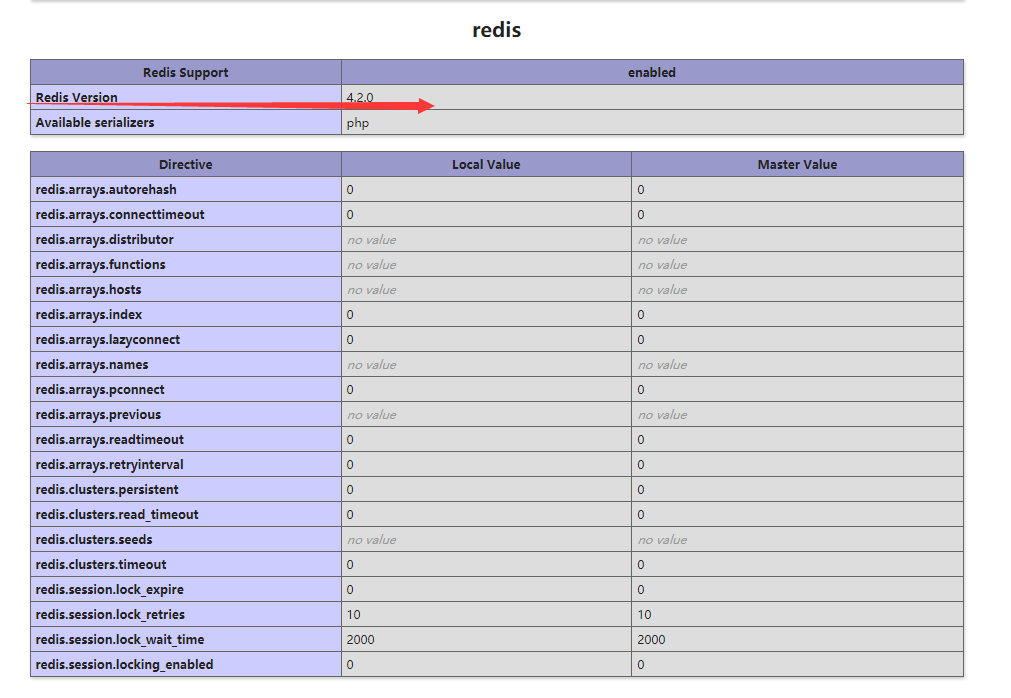Viewport: 1011px width, 698px height.
Task: Click master value 10 of lock_retries
Action: 644,615
